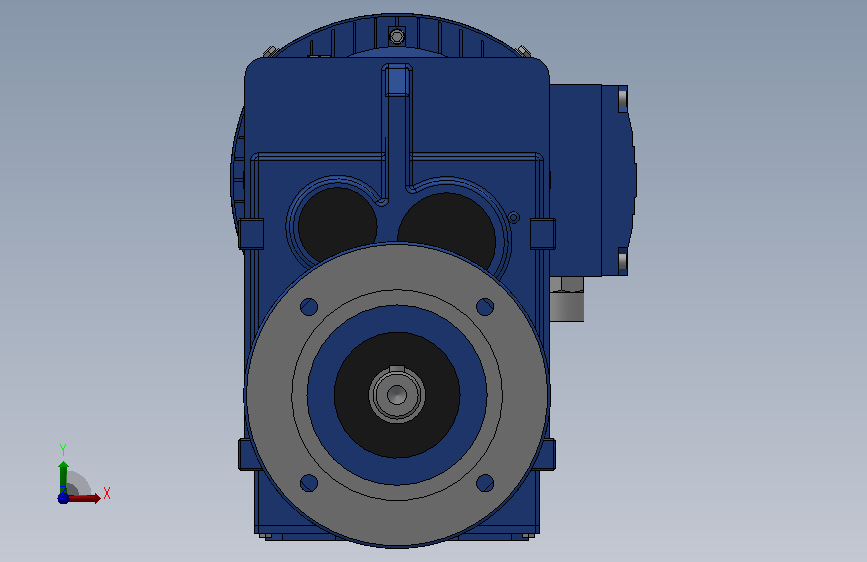Select the keyed output shaft at flange center
The image size is (867, 562).
click(x=396, y=394)
